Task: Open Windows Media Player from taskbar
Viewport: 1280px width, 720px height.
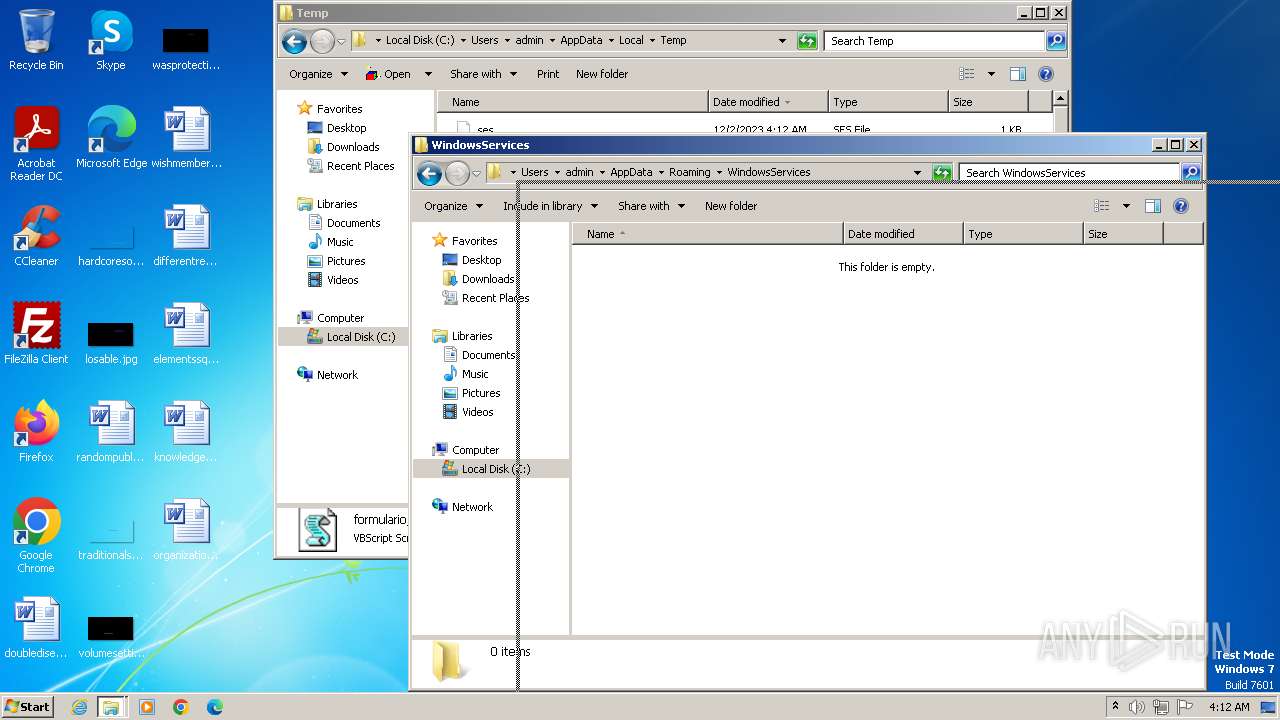Action: tap(147, 707)
